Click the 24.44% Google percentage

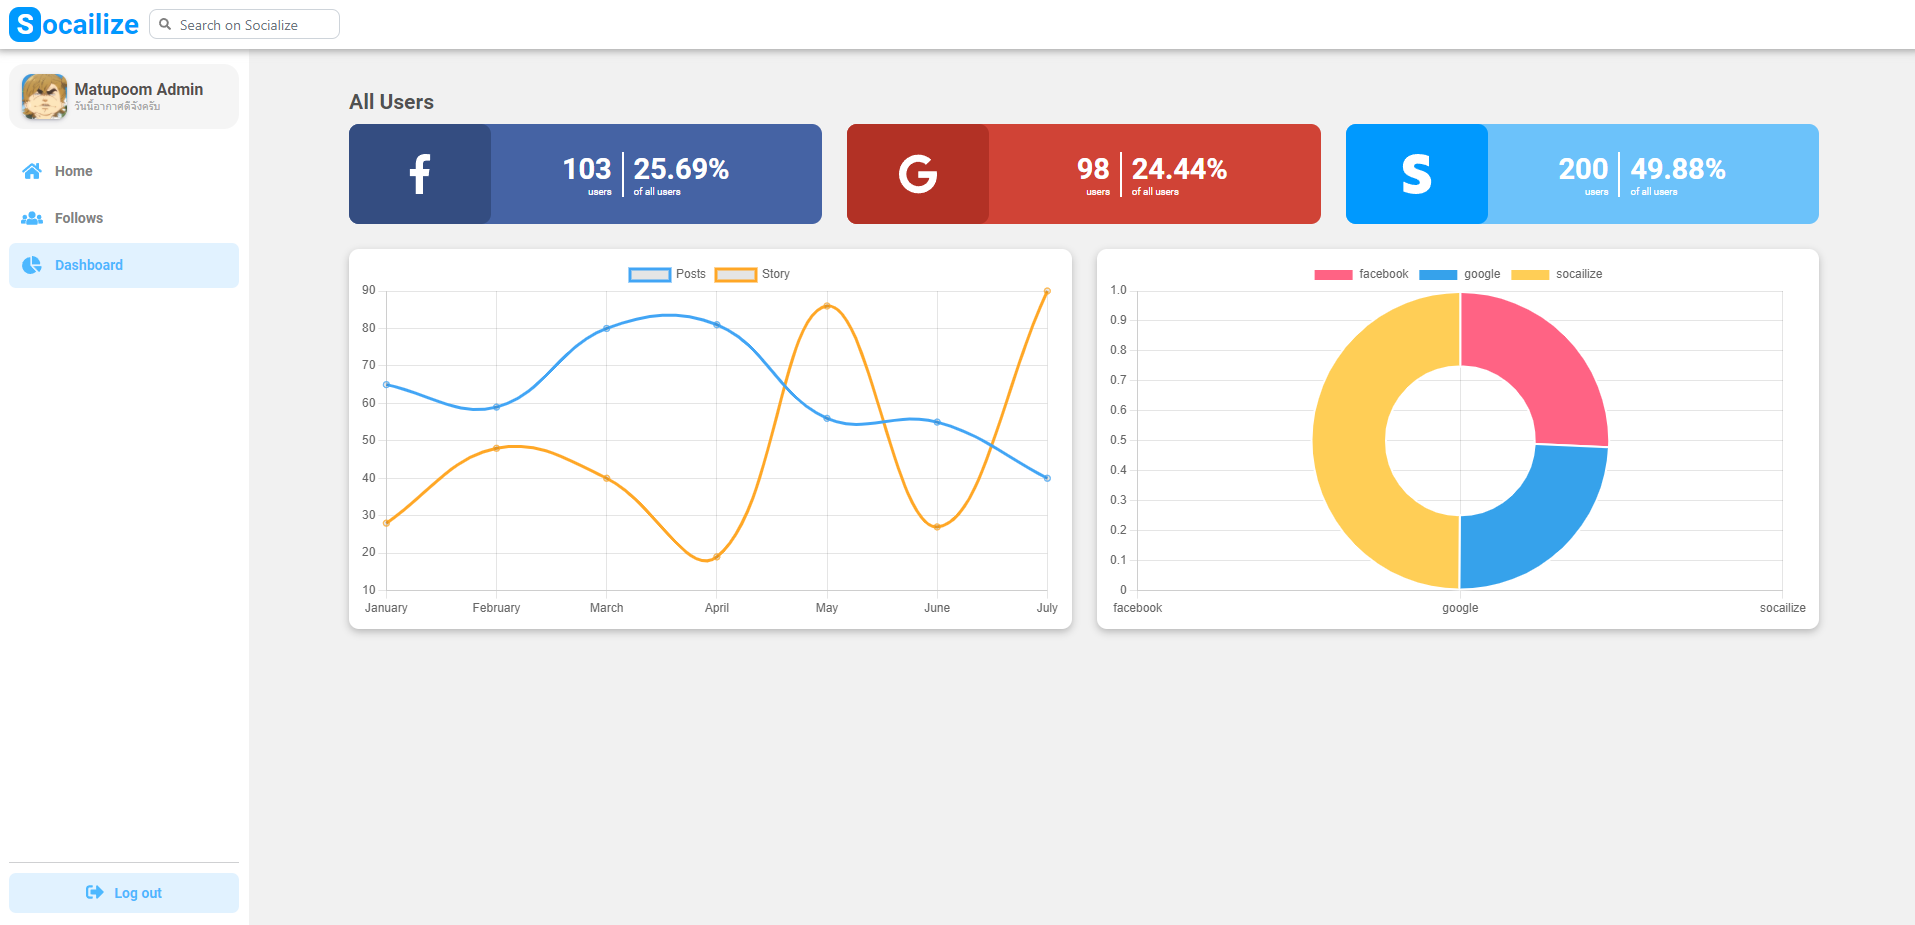(x=1179, y=169)
